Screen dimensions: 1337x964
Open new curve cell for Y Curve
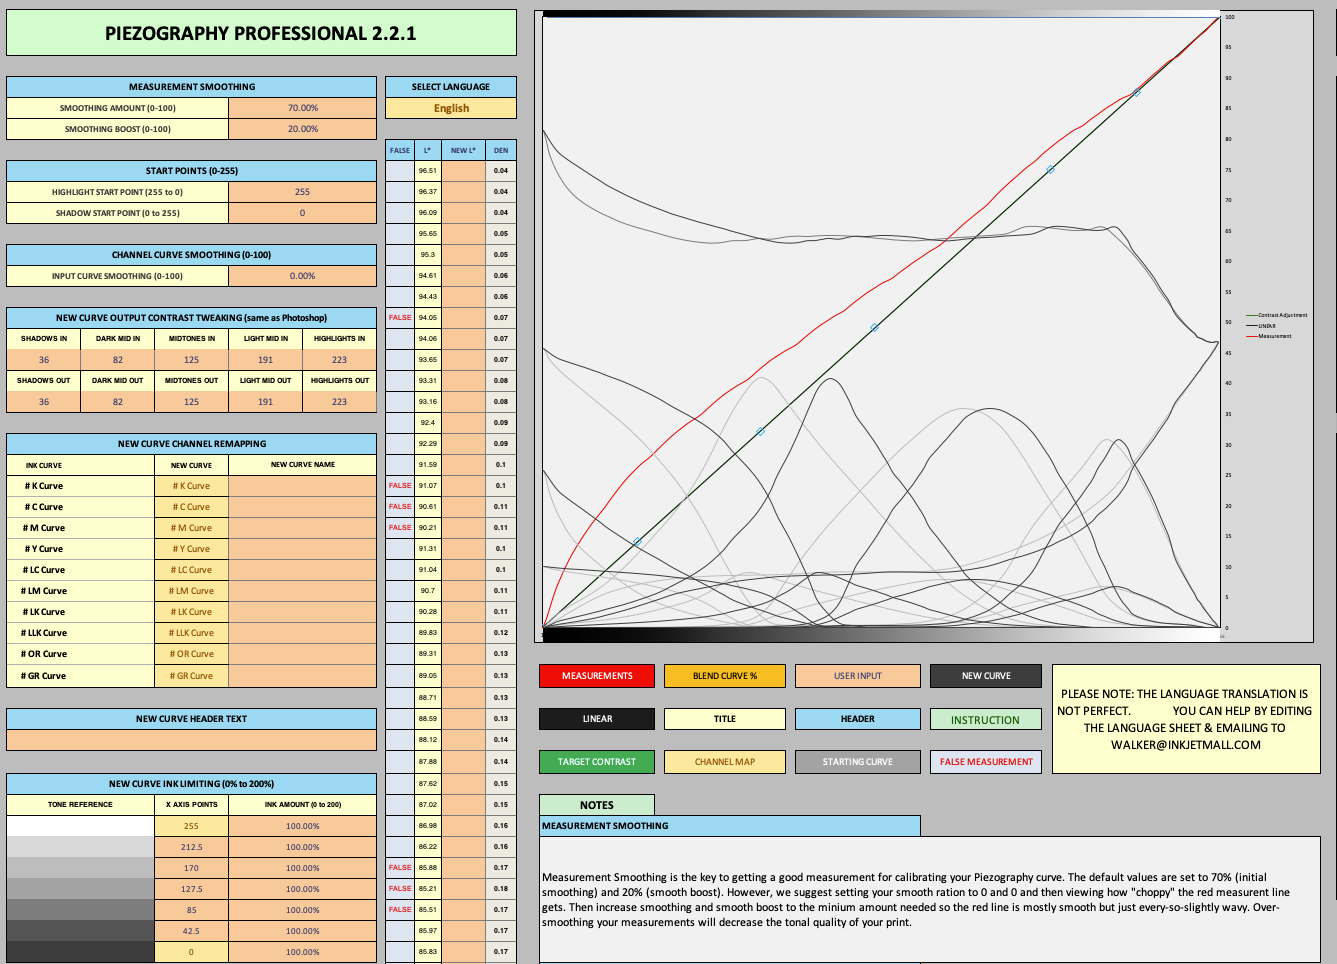191,549
